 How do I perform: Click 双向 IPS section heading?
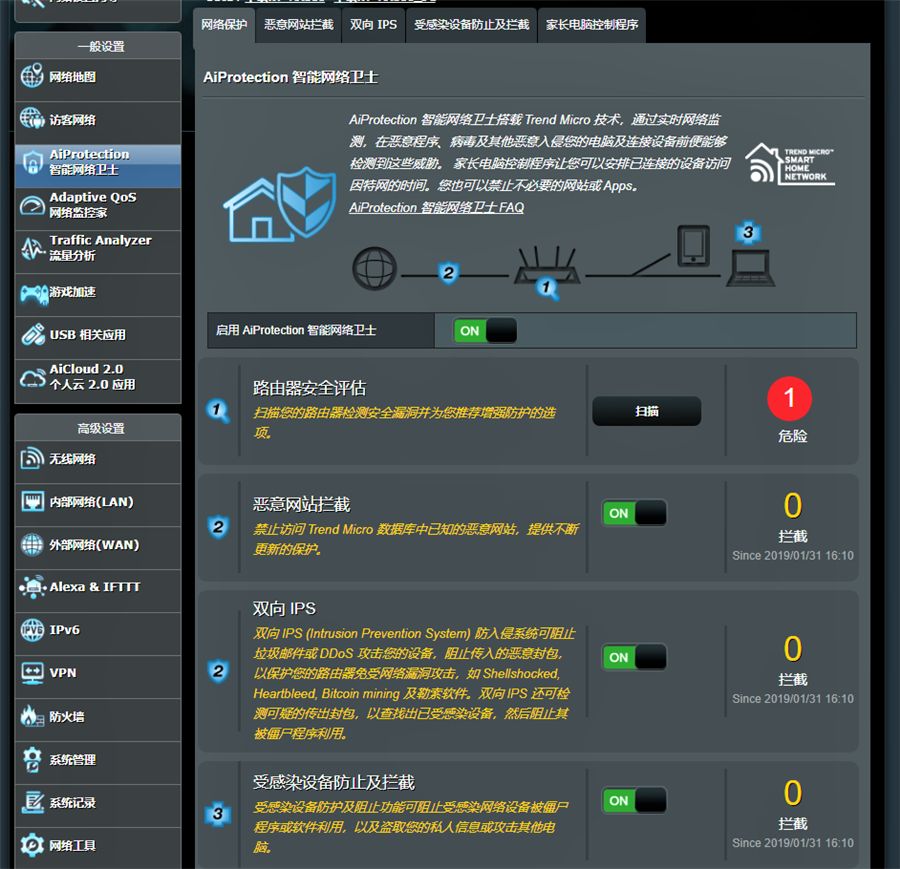pyautogui.click(x=284, y=608)
